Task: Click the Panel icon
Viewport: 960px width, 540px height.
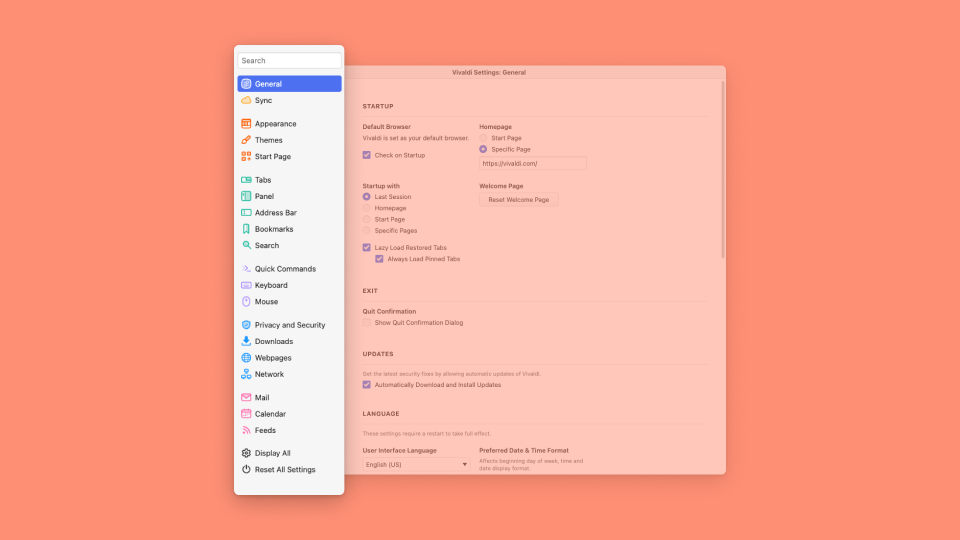Action: [246, 197]
